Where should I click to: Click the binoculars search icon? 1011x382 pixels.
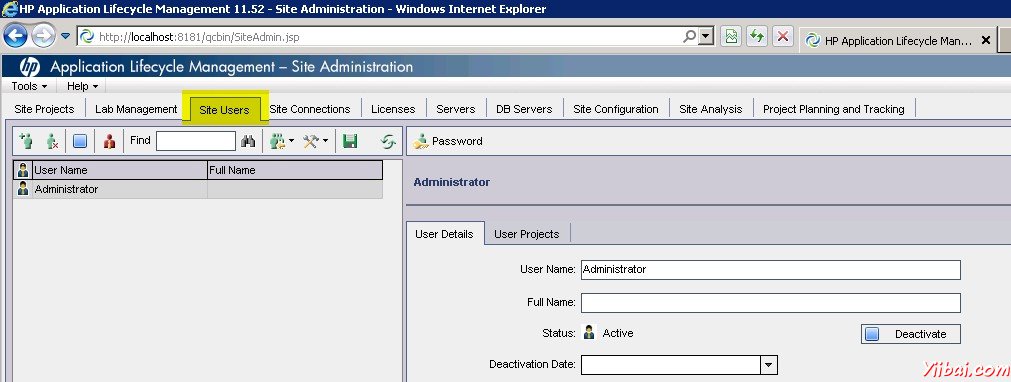248,141
